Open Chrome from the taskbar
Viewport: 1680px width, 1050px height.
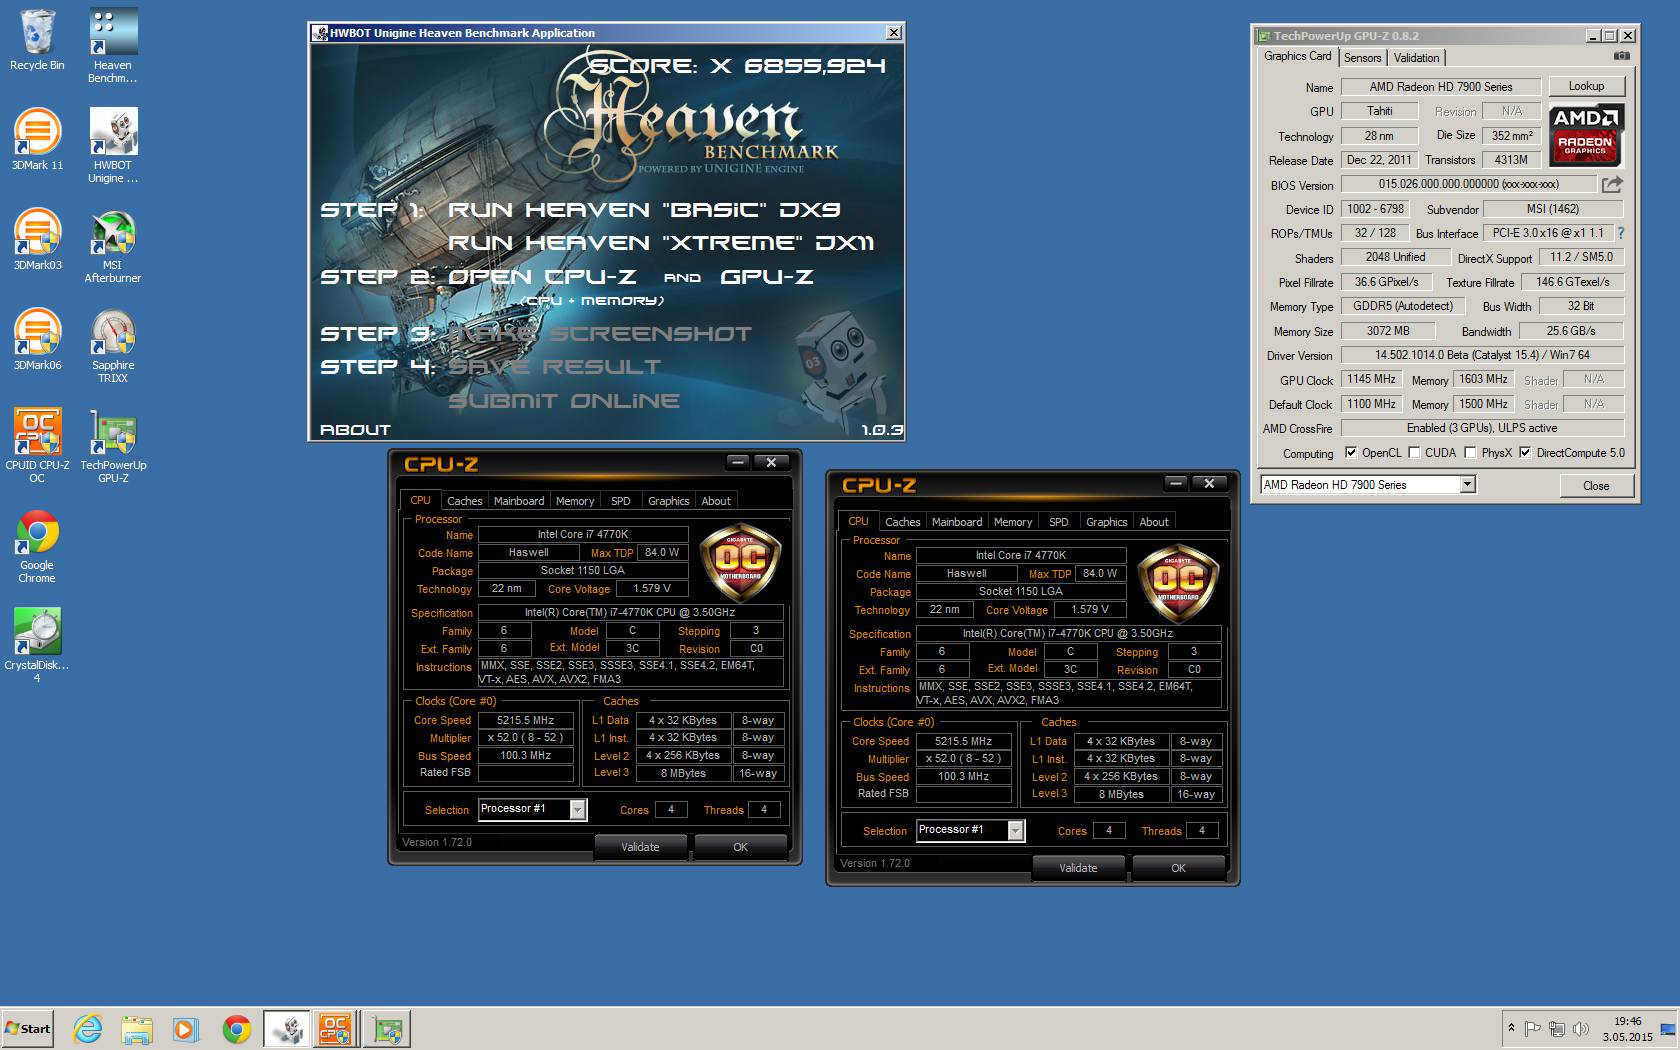pyautogui.click(x=236, y=1029)
